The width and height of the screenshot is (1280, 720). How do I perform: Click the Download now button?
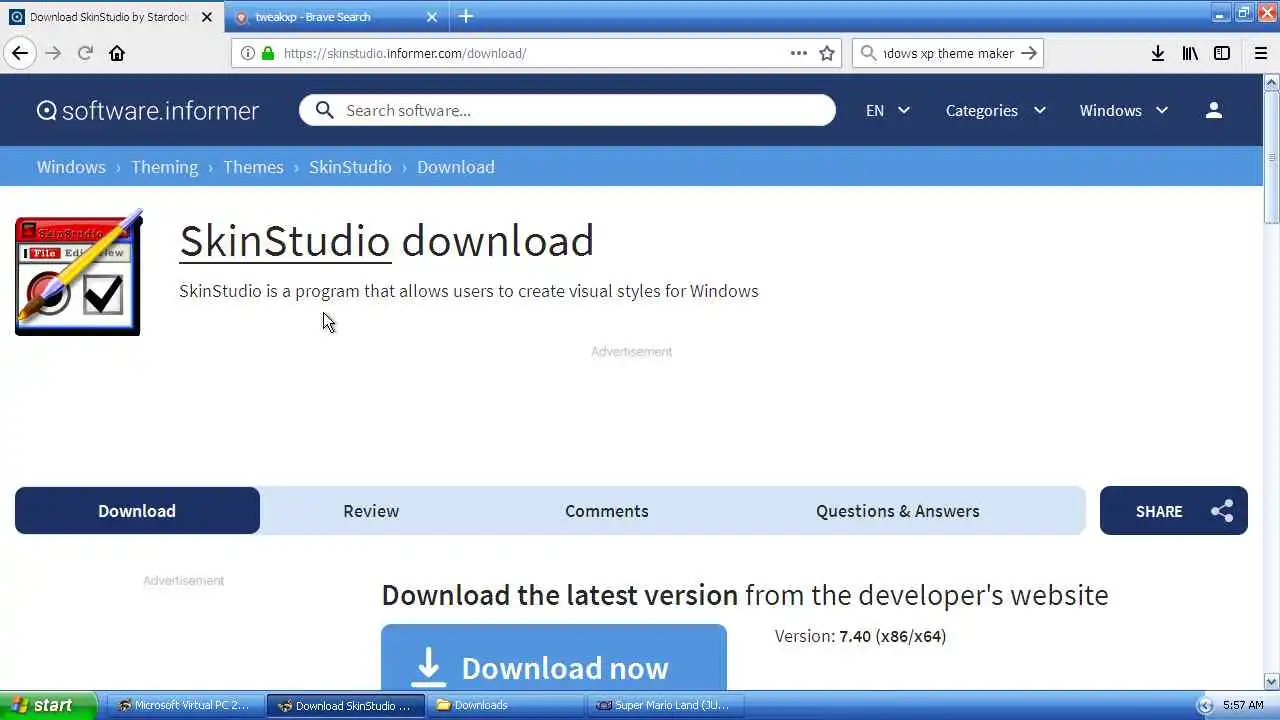coord(554,658)
